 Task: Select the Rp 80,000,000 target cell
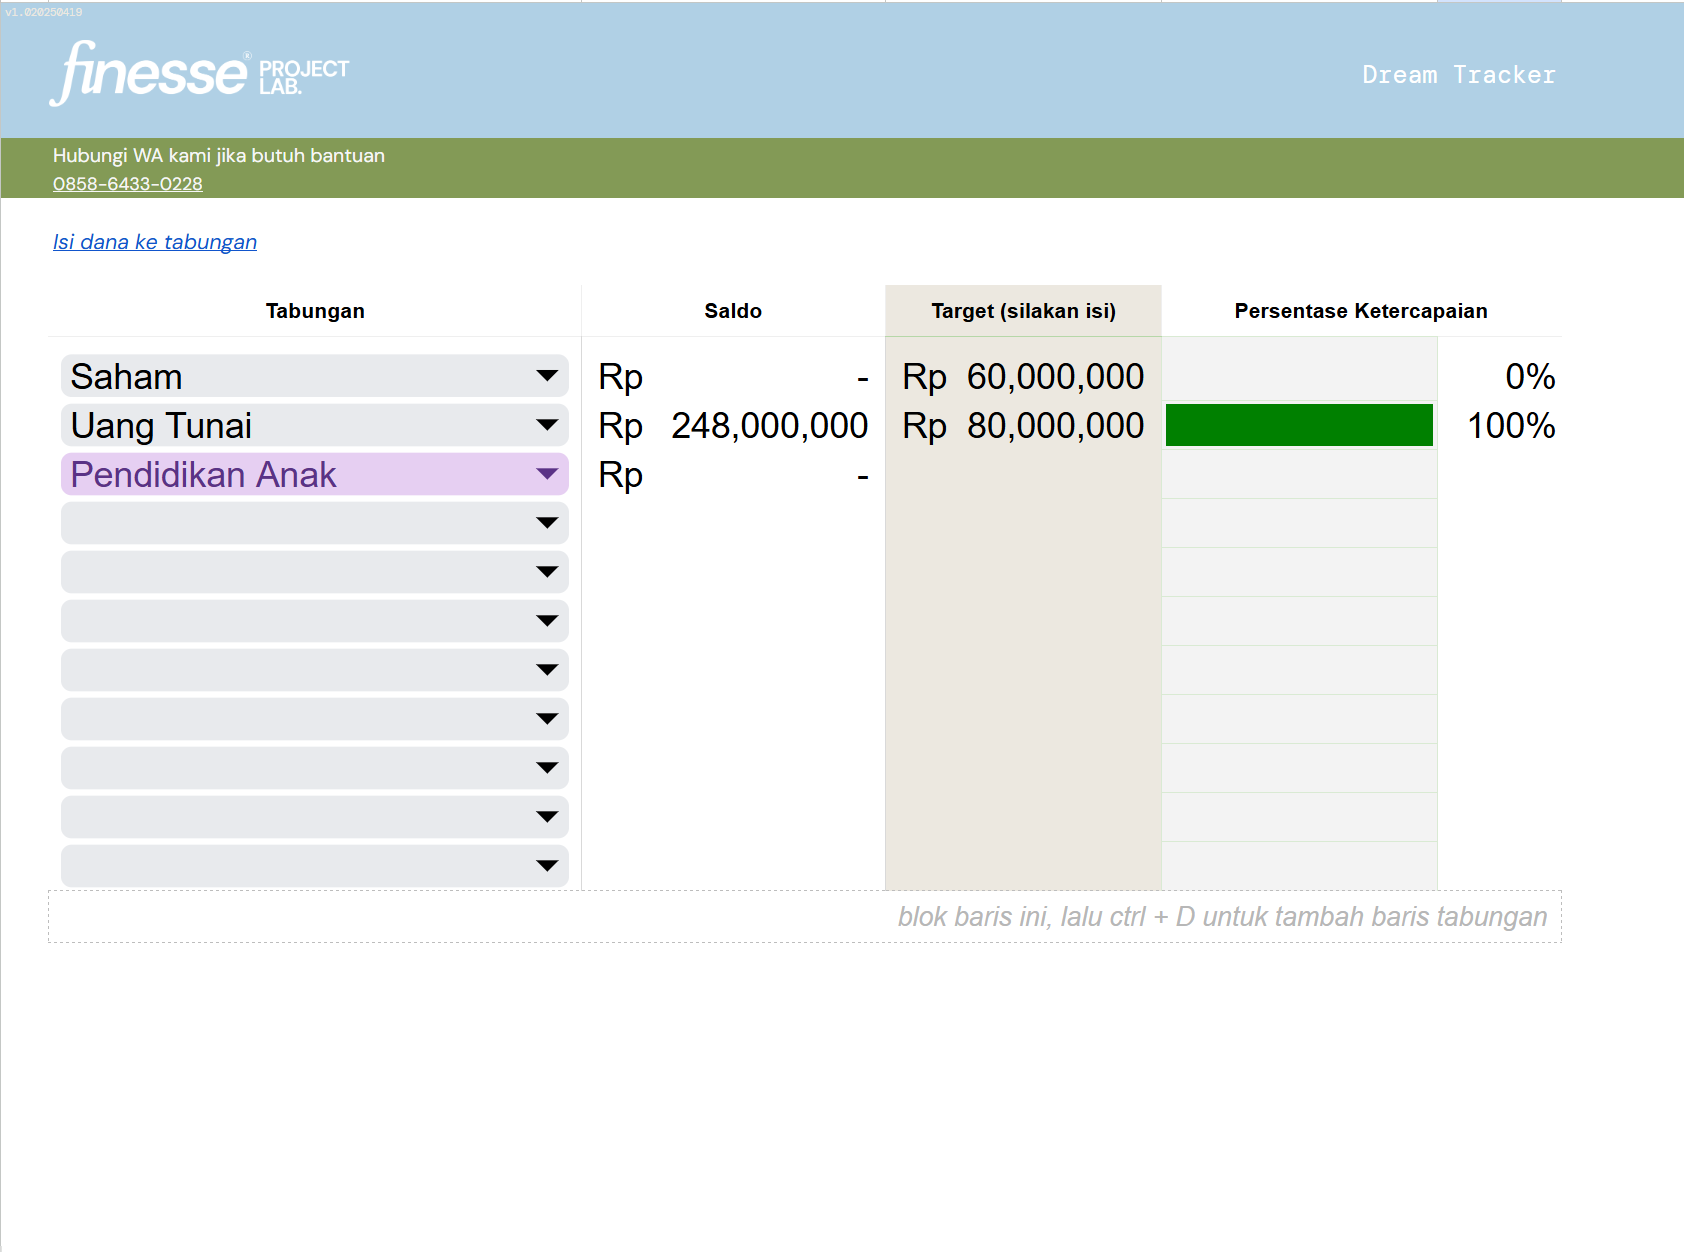coord(1023,426)
